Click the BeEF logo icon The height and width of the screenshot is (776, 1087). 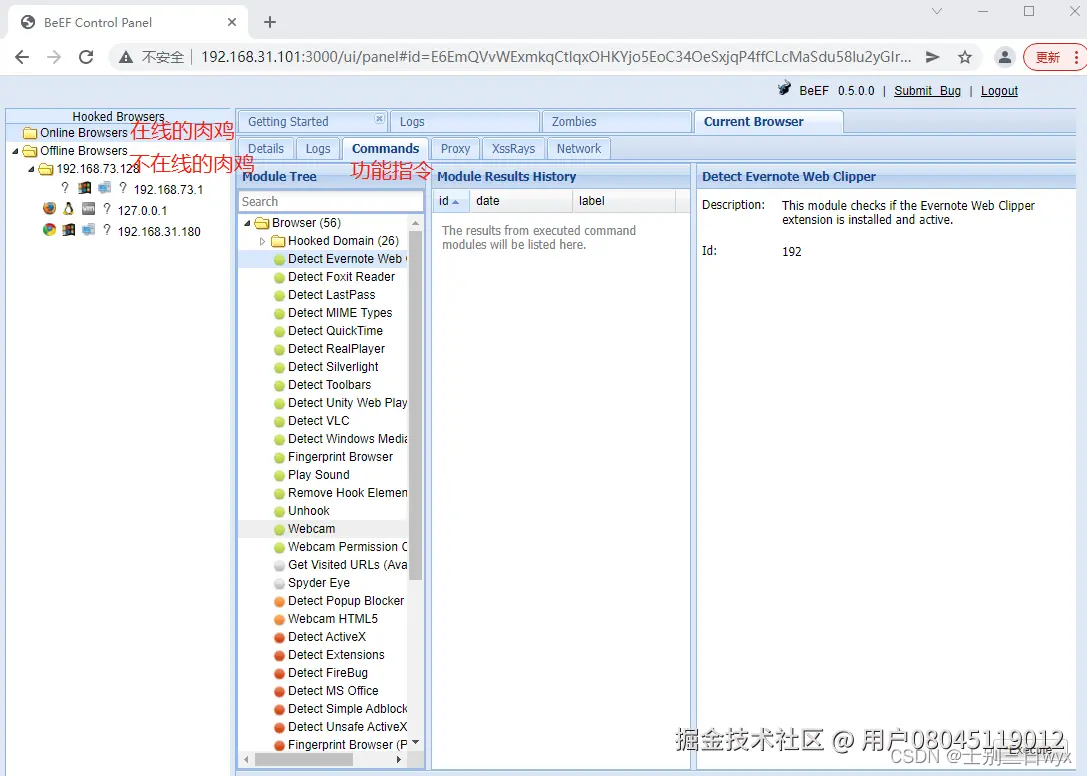click(x=784, y=88)
